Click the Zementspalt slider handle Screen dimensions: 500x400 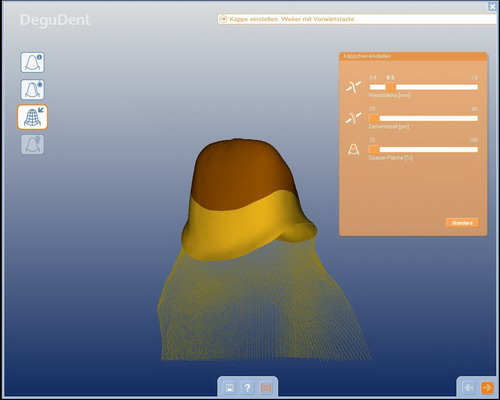pos(374,118)
